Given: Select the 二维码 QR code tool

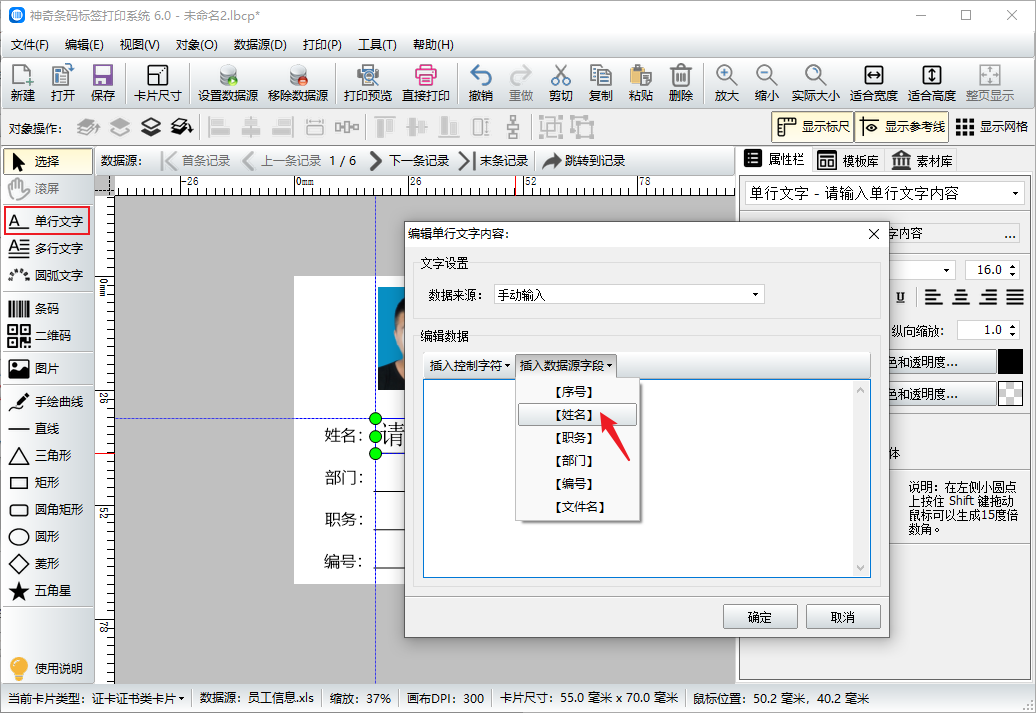Looking at the screenshot, I should click(x=47, y=336).
